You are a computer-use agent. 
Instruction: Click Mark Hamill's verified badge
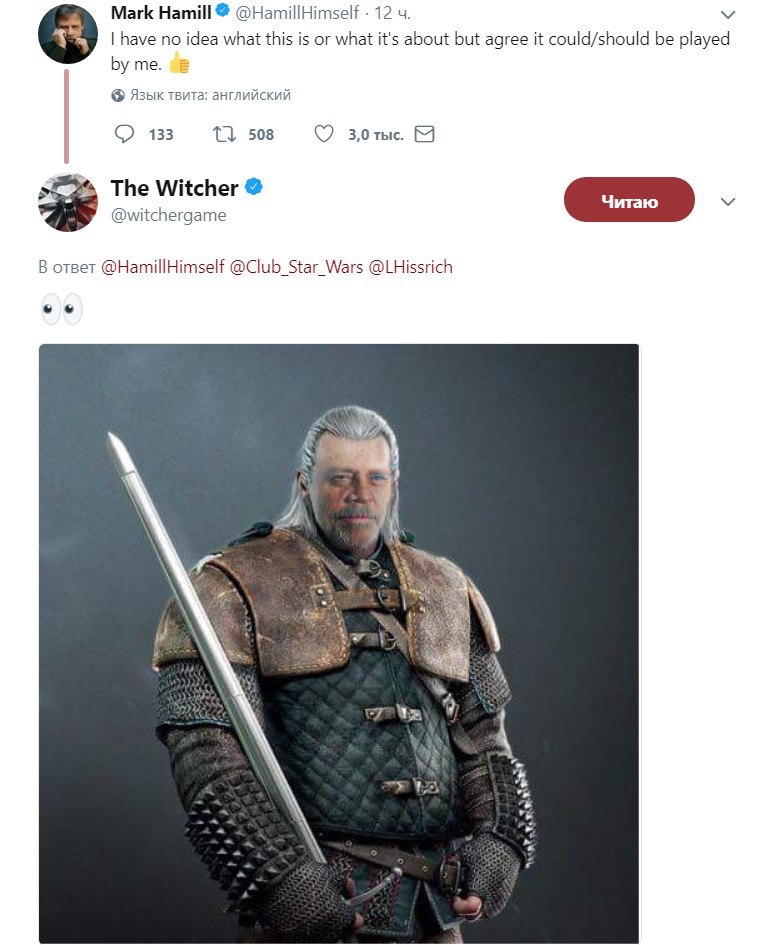coord(223,14)
